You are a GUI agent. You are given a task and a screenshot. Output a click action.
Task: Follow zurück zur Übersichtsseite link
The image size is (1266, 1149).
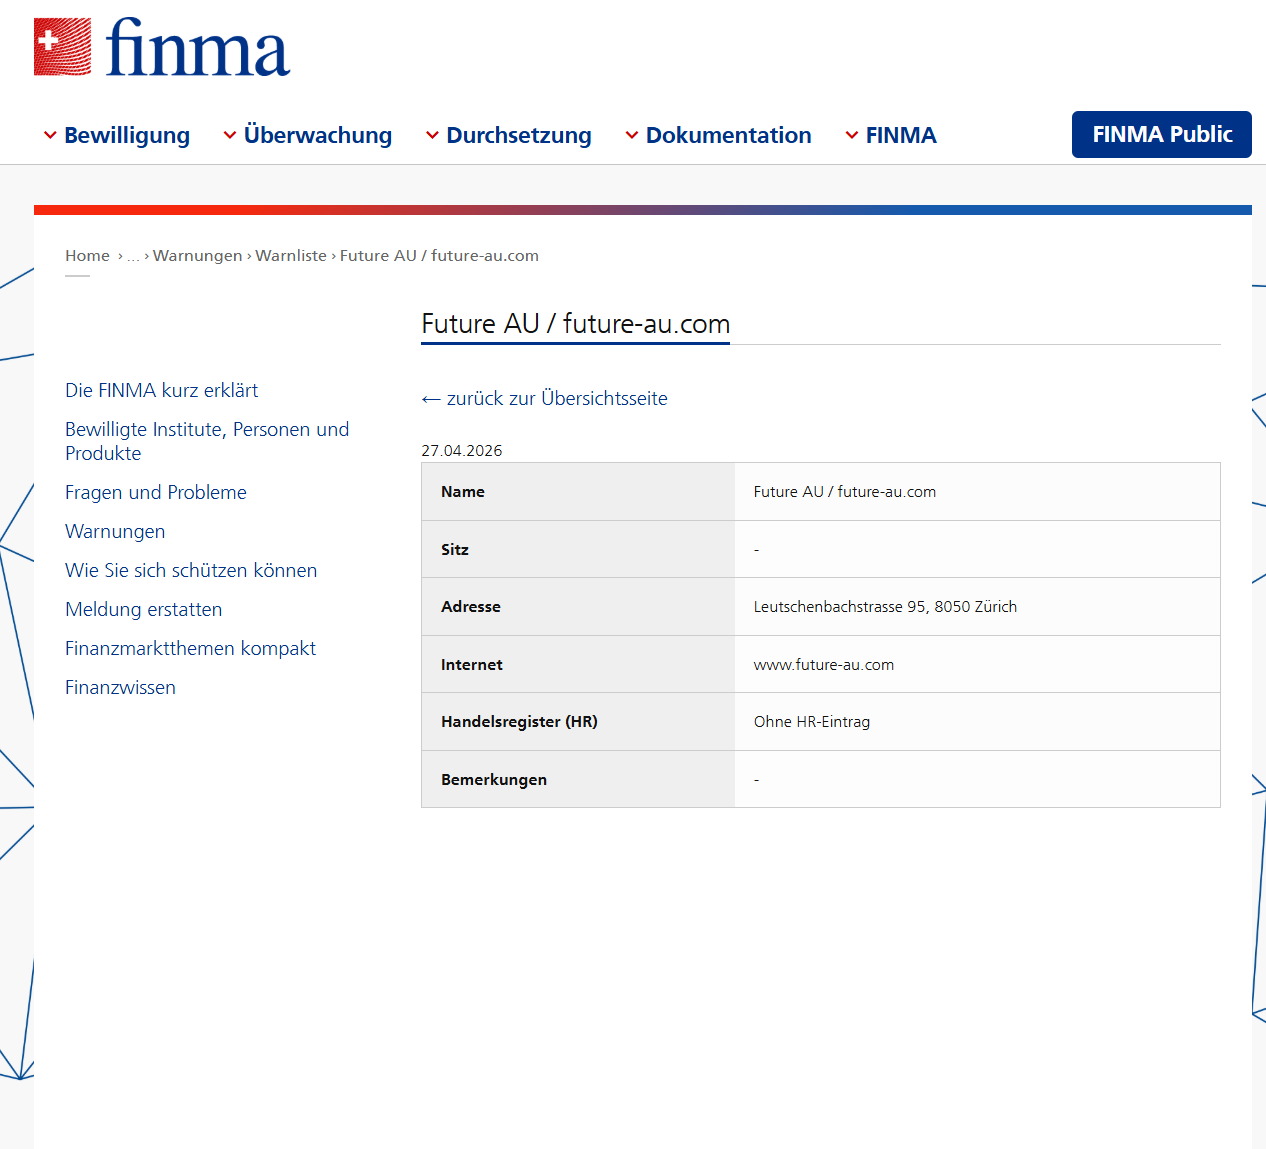coord(557,398)
